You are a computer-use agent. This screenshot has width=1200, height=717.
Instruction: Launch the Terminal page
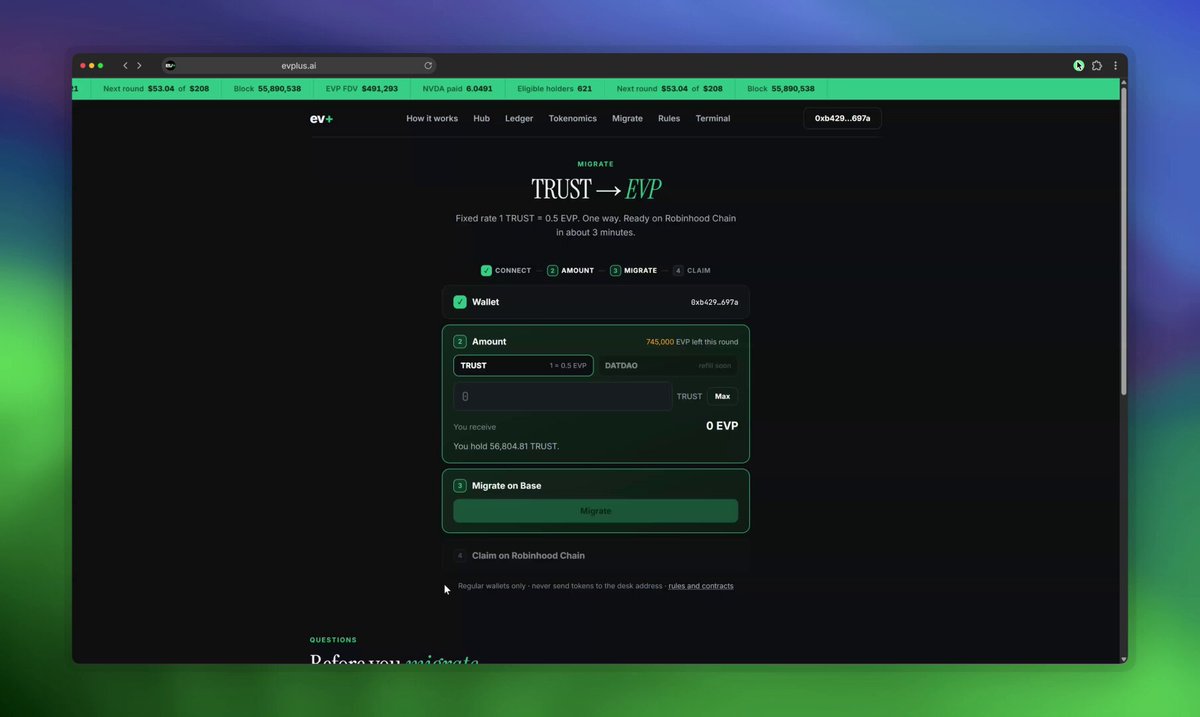pyautogui.click(x=713, y=119)
